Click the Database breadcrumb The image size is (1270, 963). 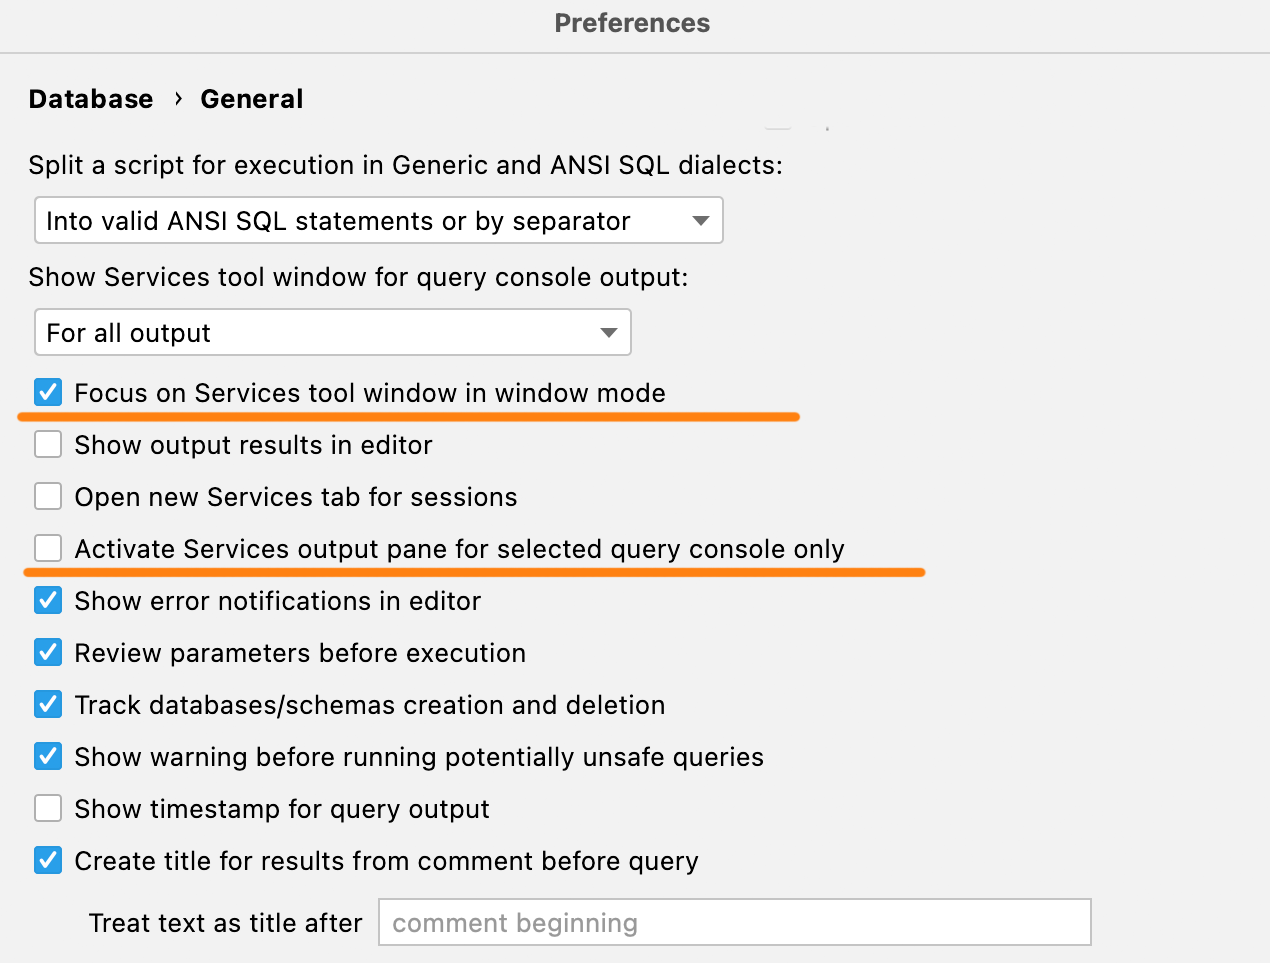pyautogui.click(x=91, y=99)
